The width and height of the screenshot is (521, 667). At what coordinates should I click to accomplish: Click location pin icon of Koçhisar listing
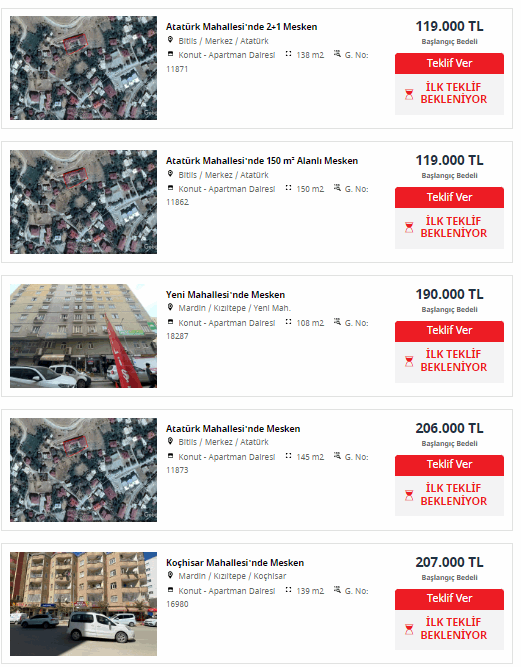[x=170, y=575]
